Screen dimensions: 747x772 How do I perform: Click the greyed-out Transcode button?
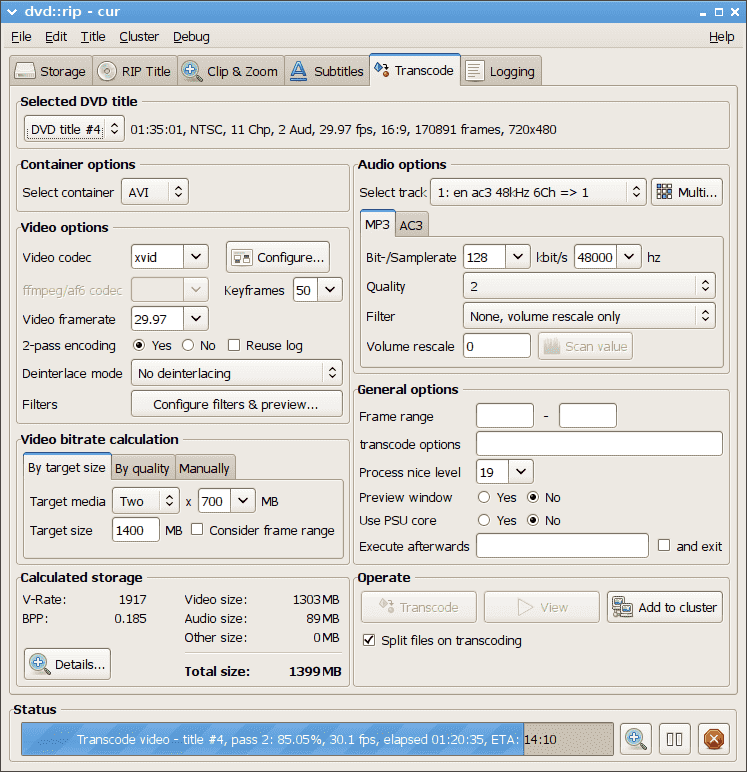[x=419, y=607]
